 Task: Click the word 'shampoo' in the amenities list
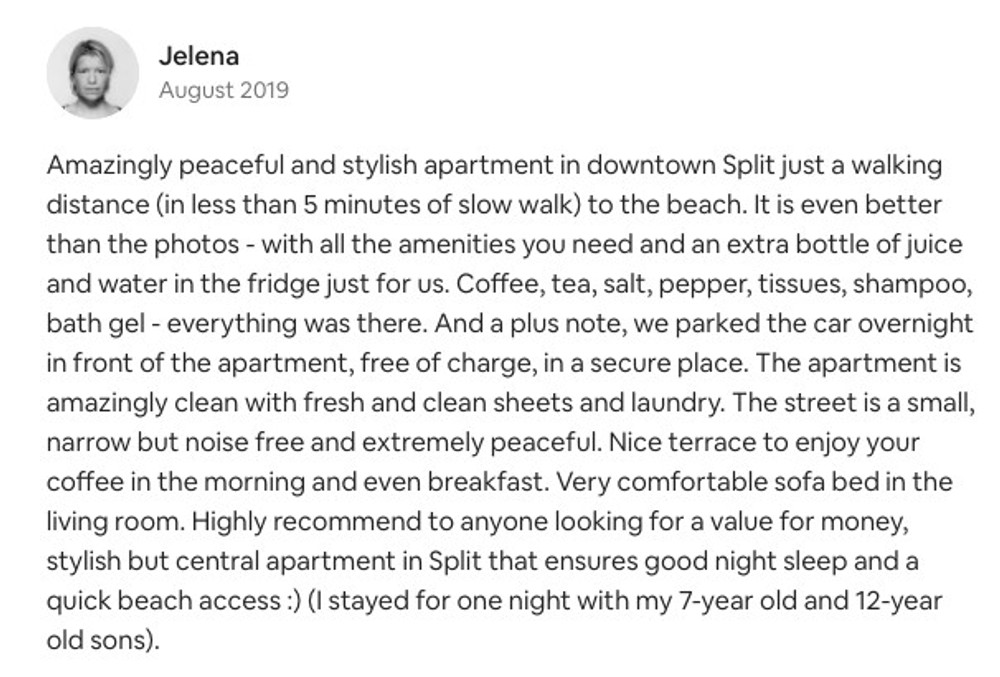(911, 284)
